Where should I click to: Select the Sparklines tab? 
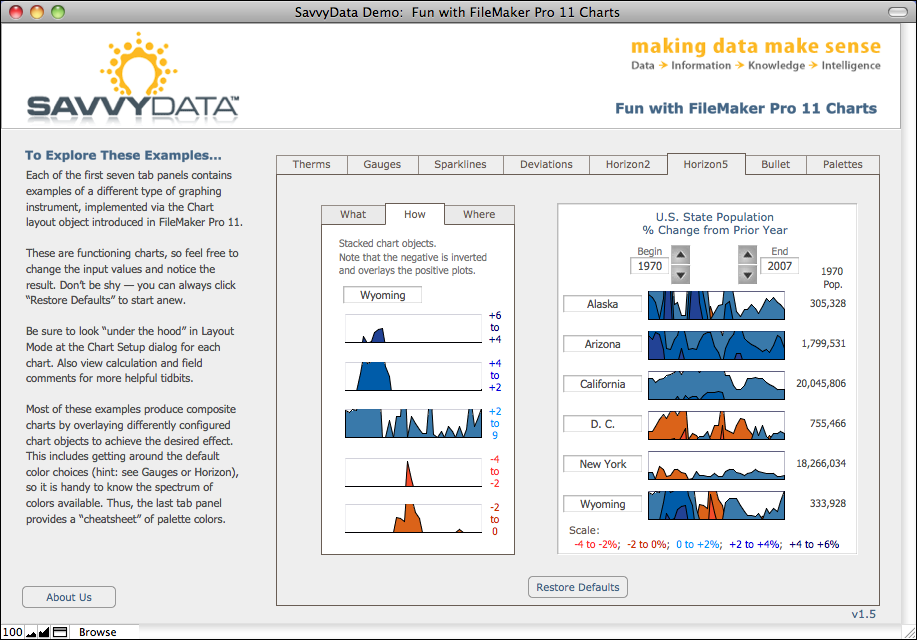pyautogui.click(x=460, y=164)
